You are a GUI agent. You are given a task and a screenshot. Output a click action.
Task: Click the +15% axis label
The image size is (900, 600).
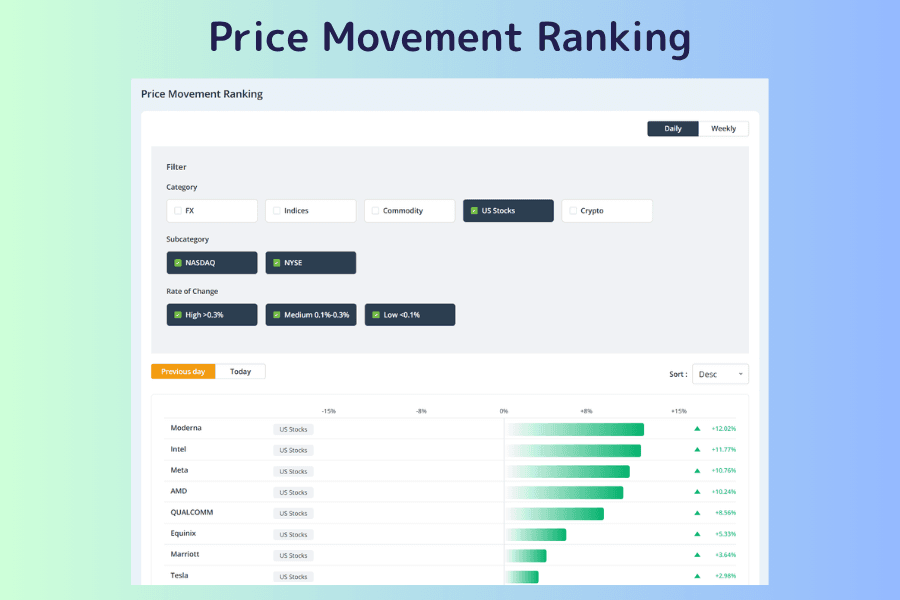pos(678,411)
